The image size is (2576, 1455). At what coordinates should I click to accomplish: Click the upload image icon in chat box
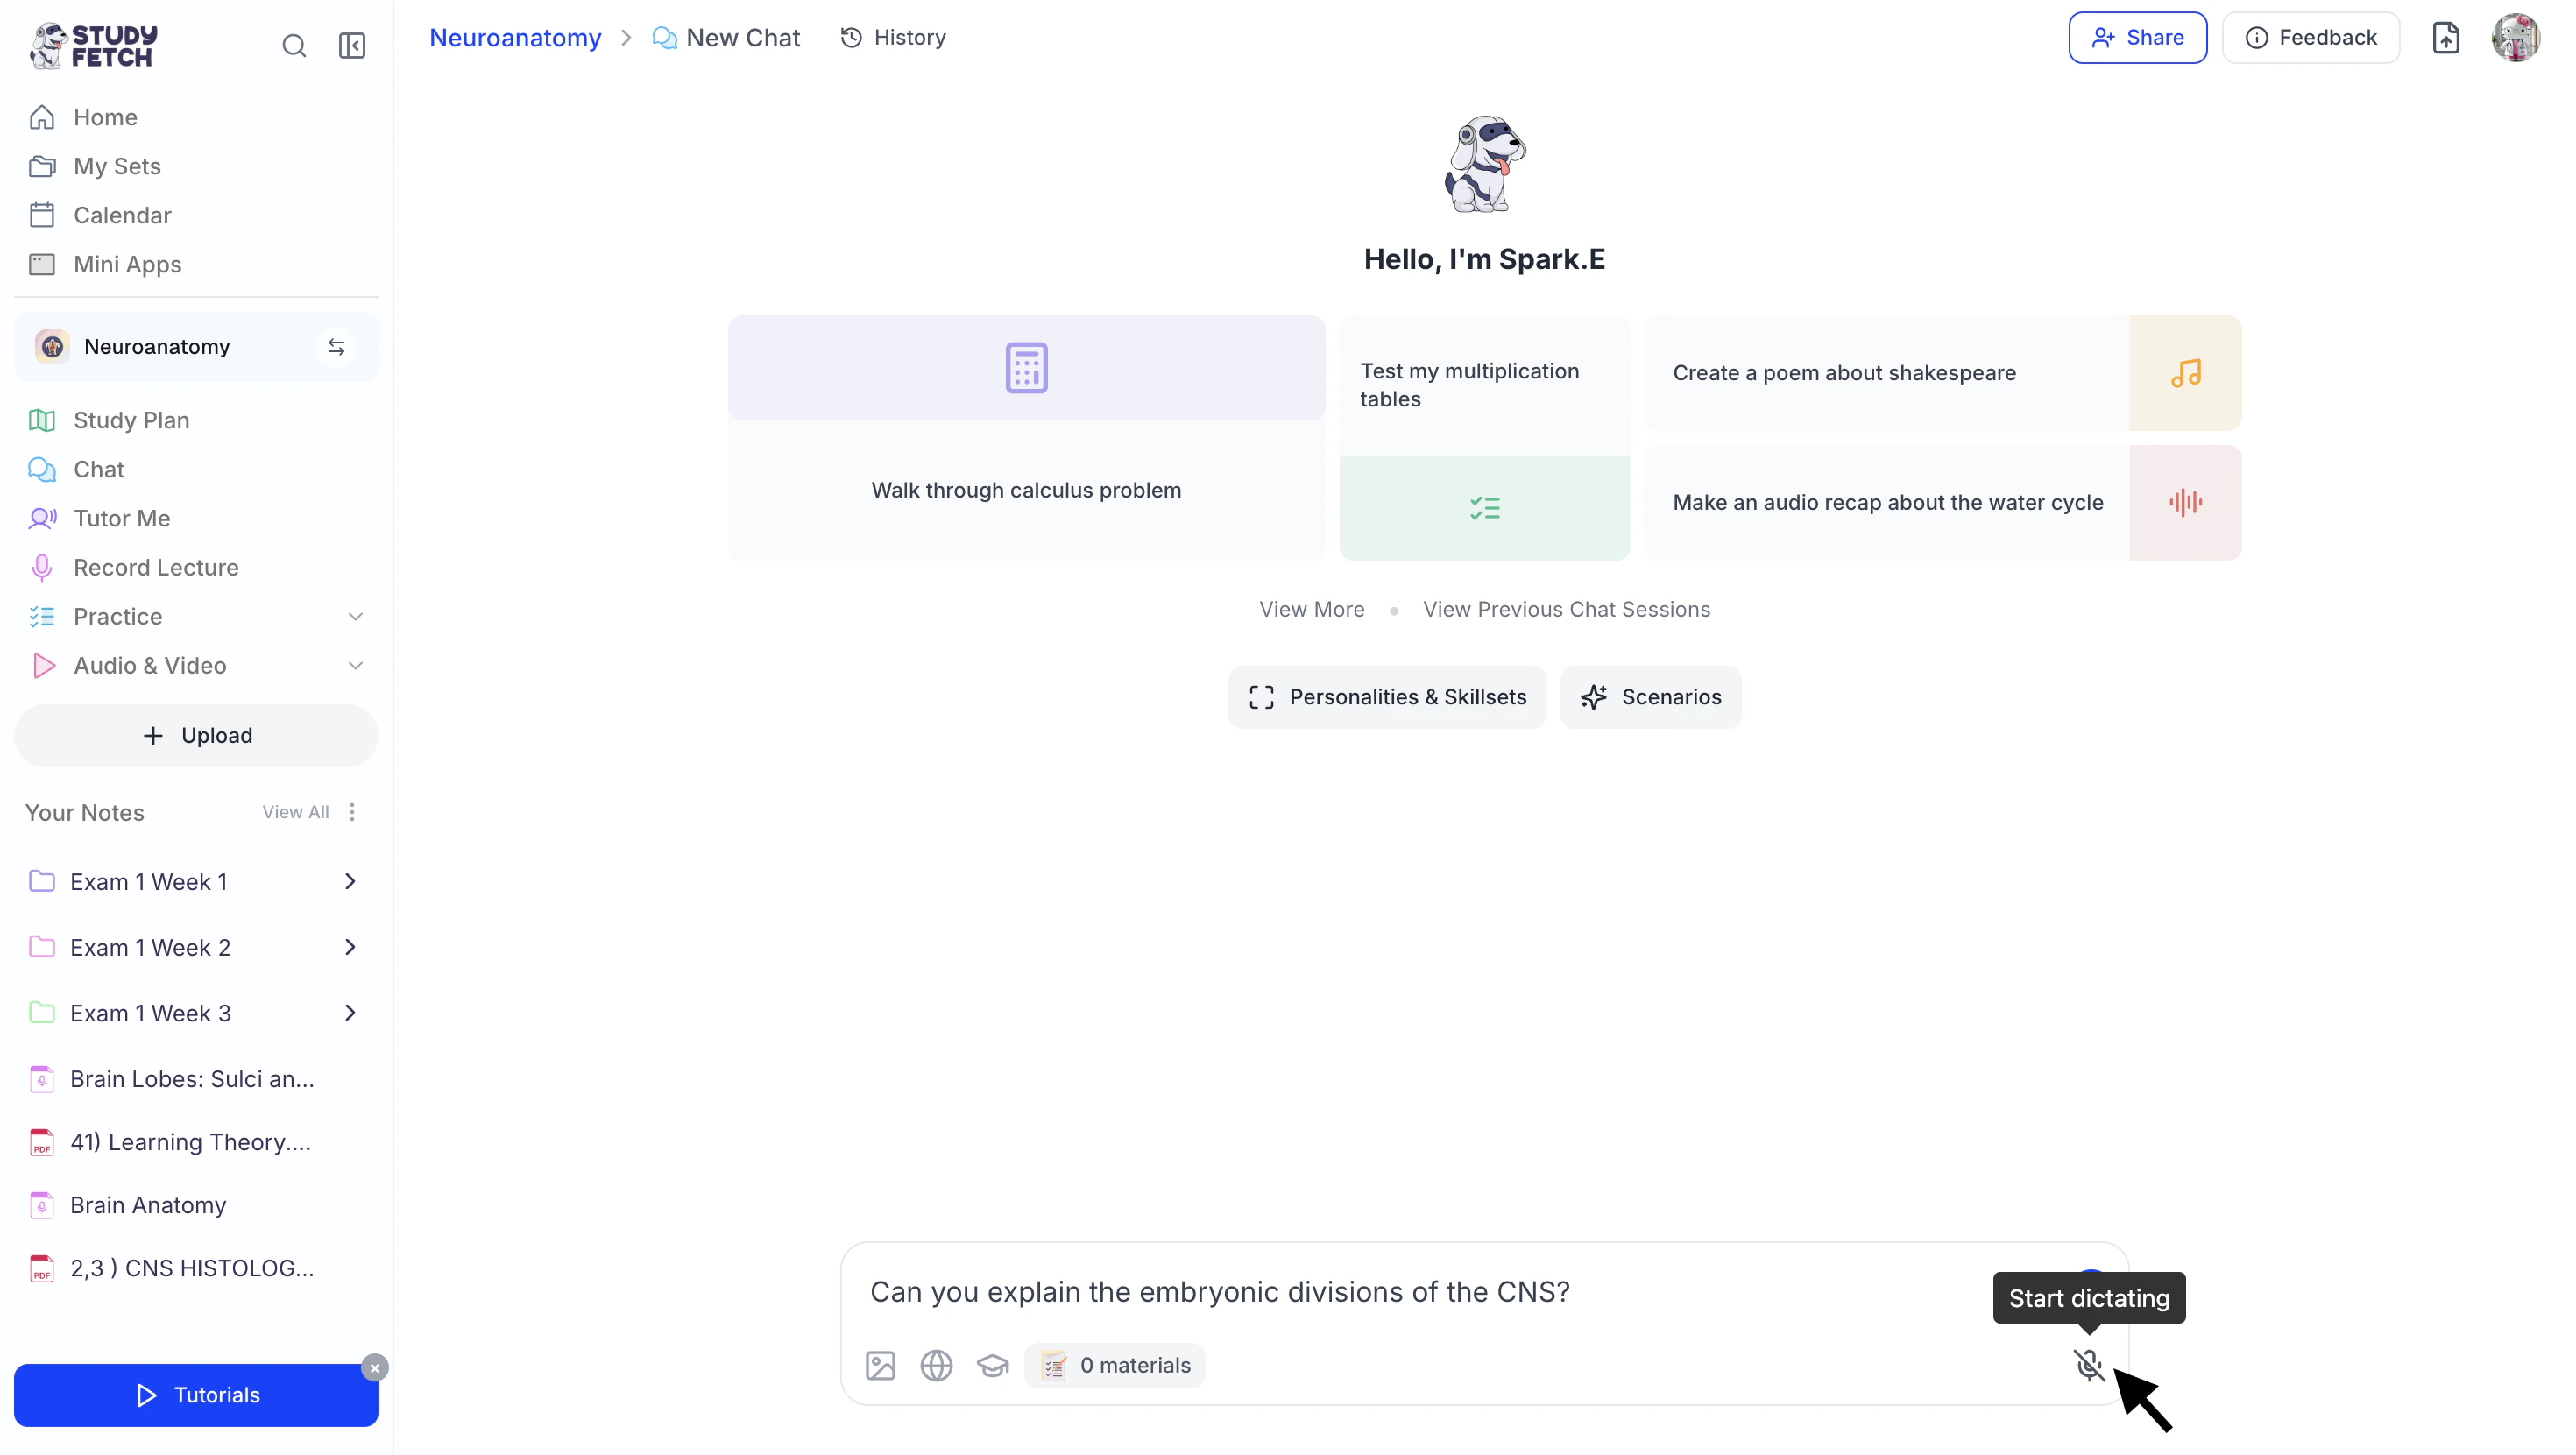coord(880,1365)
